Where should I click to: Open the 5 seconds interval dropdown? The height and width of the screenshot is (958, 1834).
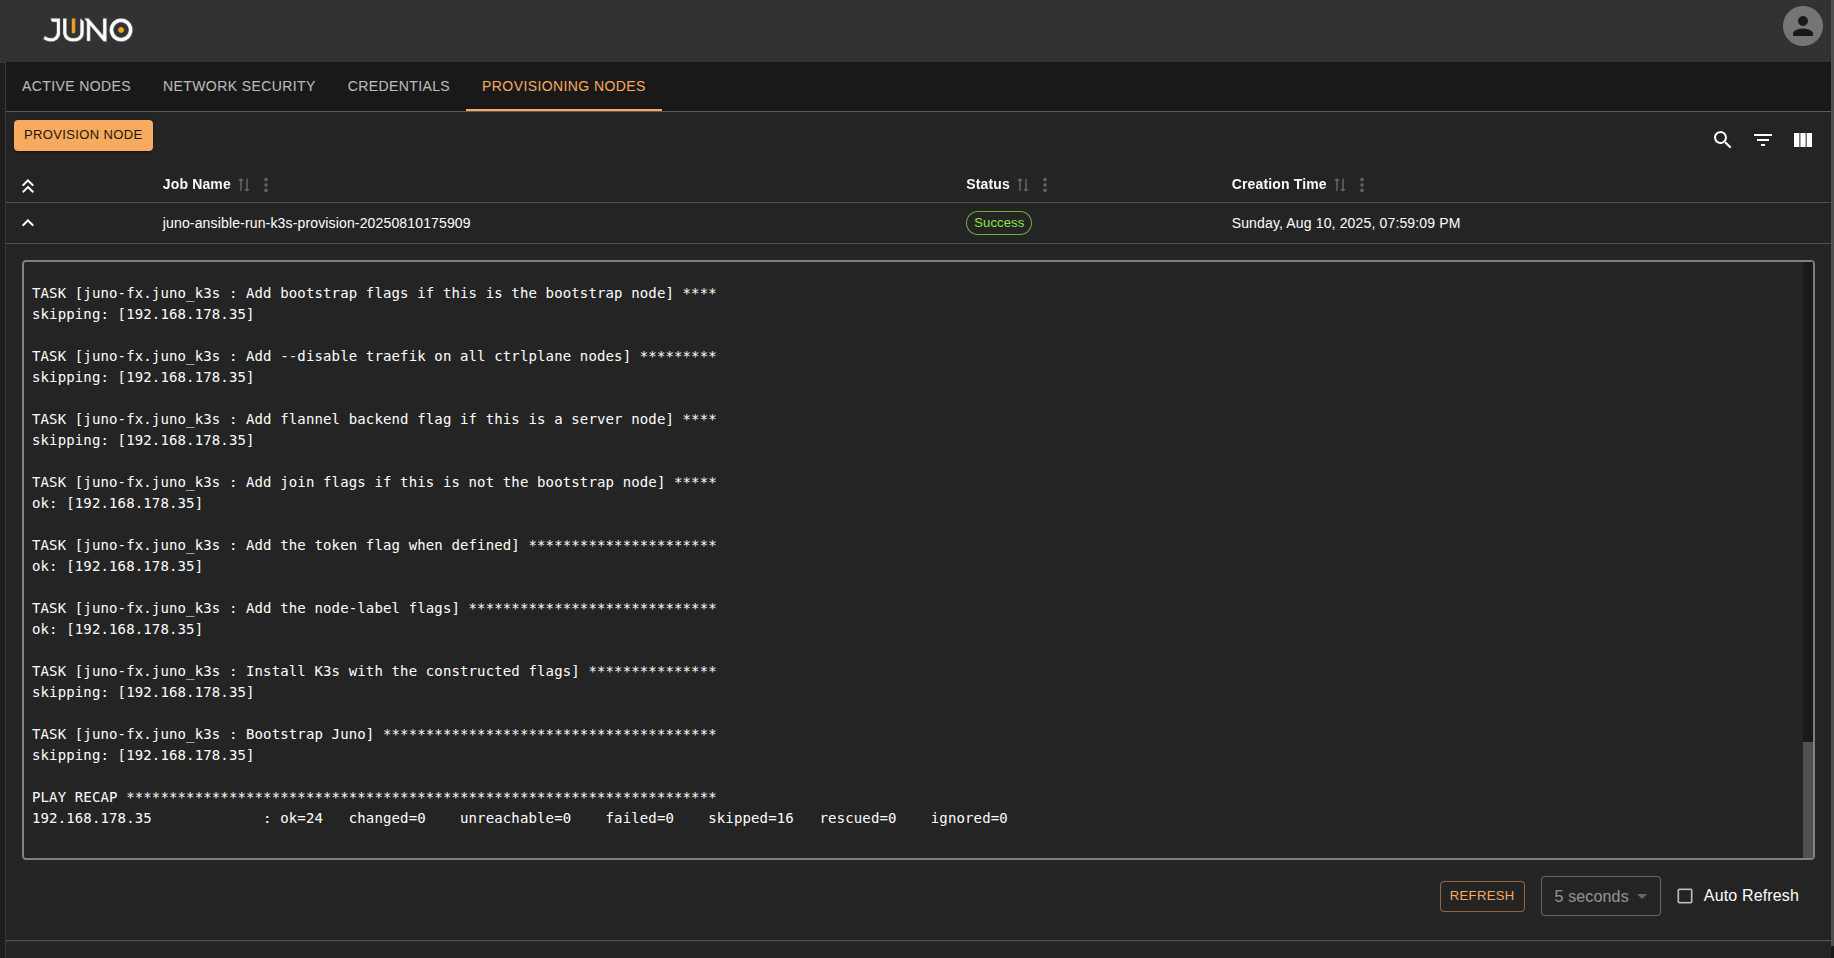tap(1600, 896)
